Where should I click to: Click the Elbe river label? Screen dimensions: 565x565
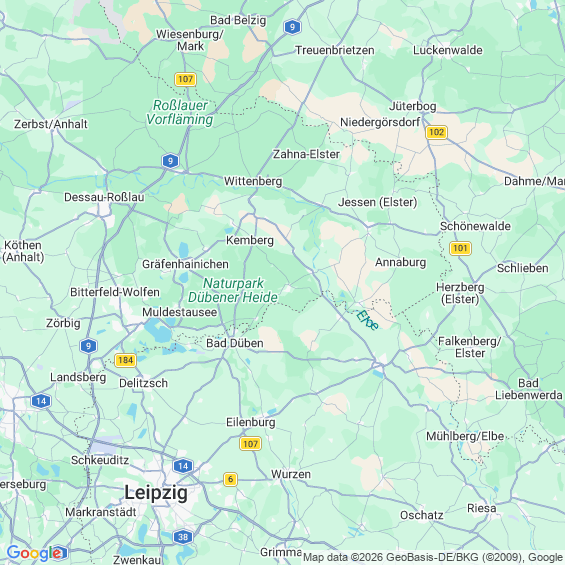(367, 320)
